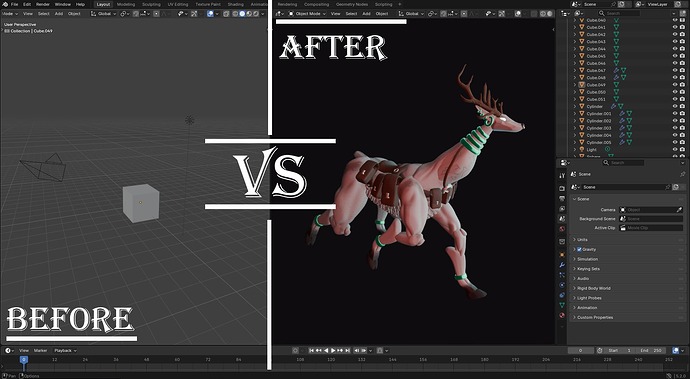Open the Object properties tab icon
This screenshot has width=690, height=379.
pyautogui.click(x=562, y=254)
